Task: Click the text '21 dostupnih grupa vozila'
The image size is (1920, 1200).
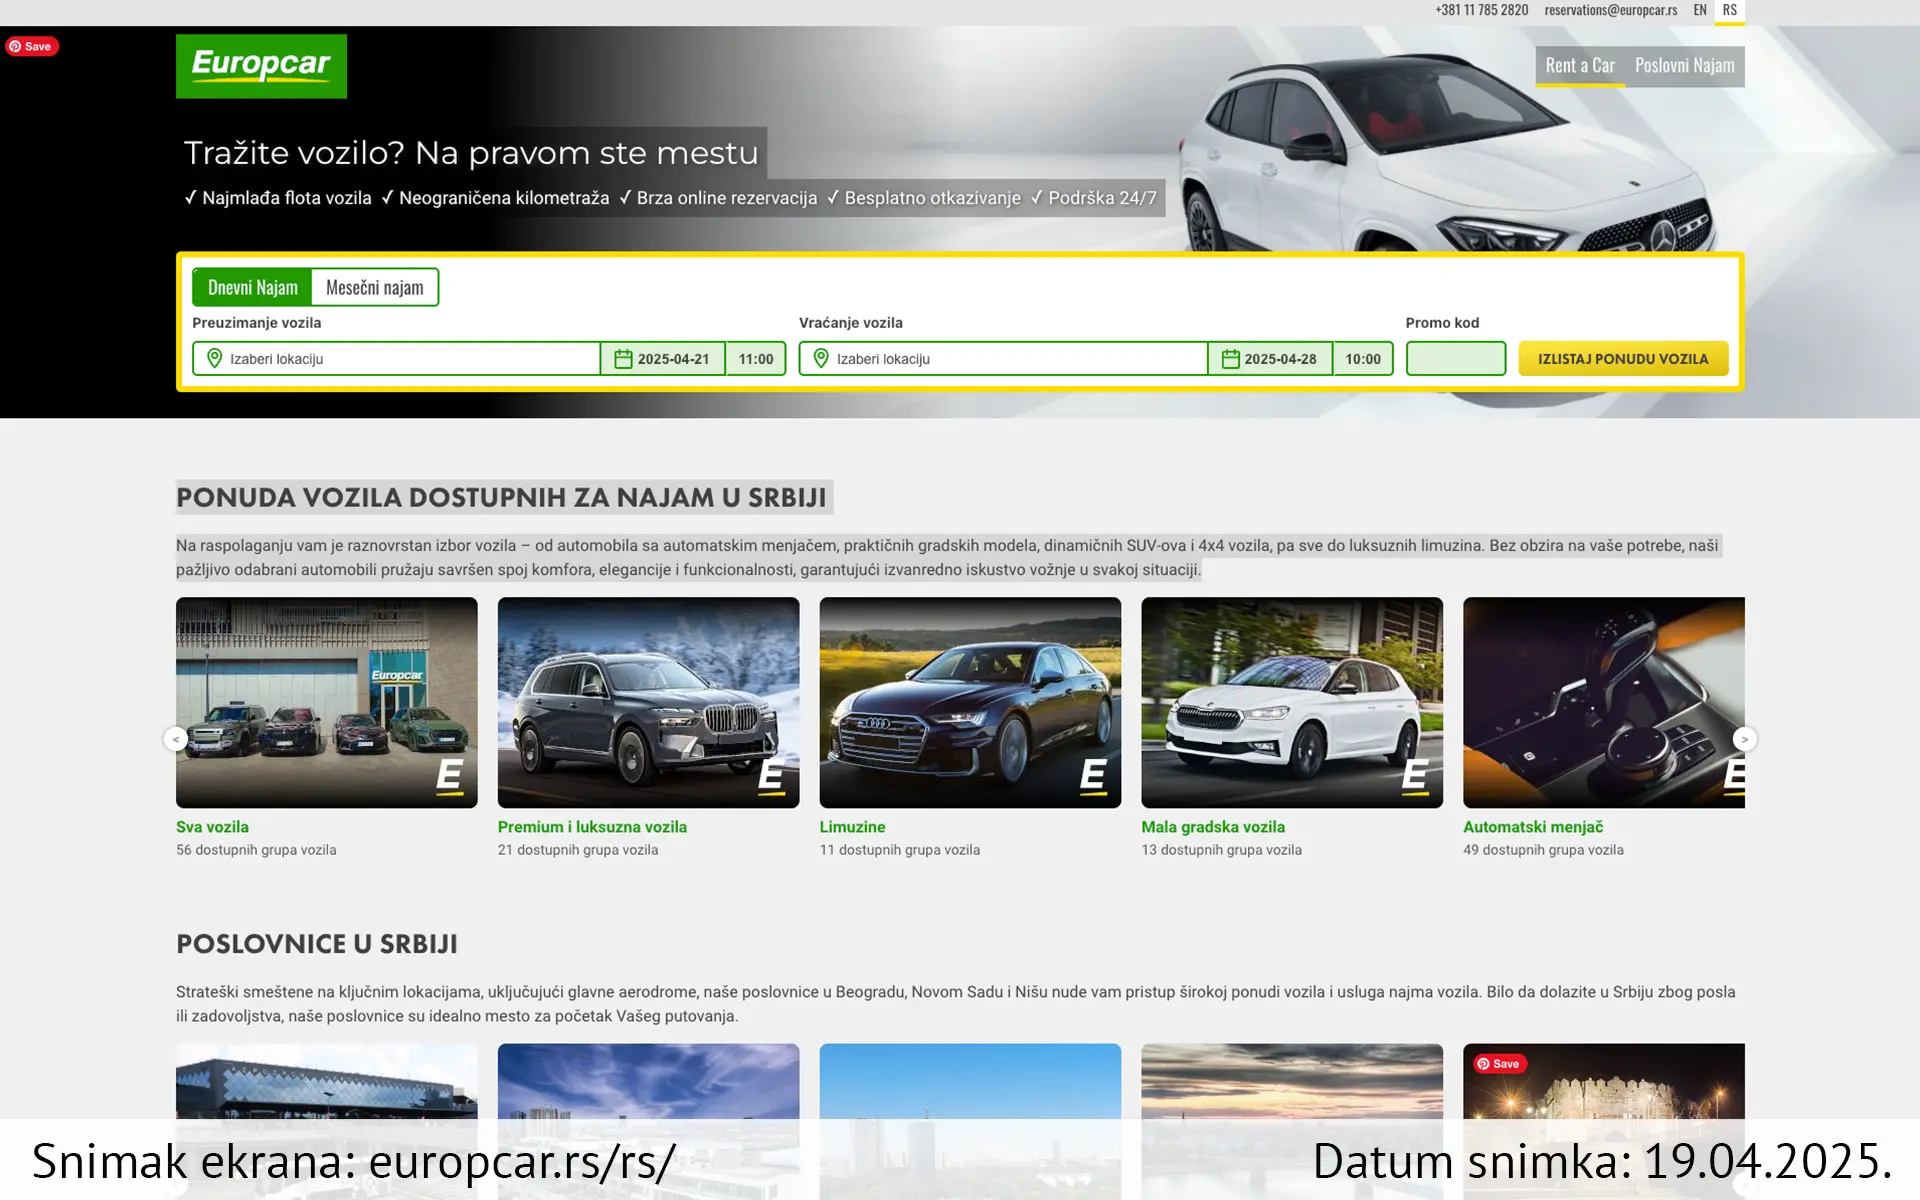Action: [x=578, y=850]
